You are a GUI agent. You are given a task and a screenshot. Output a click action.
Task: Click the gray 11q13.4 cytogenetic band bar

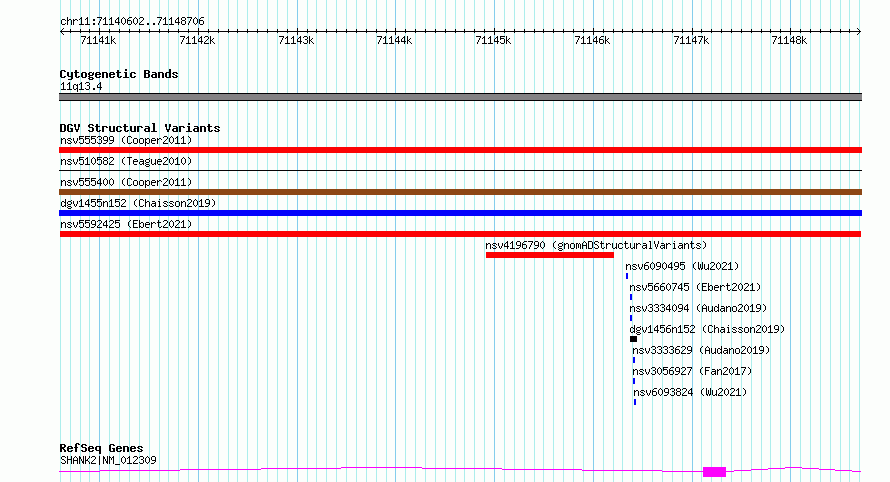coord(460,97)
